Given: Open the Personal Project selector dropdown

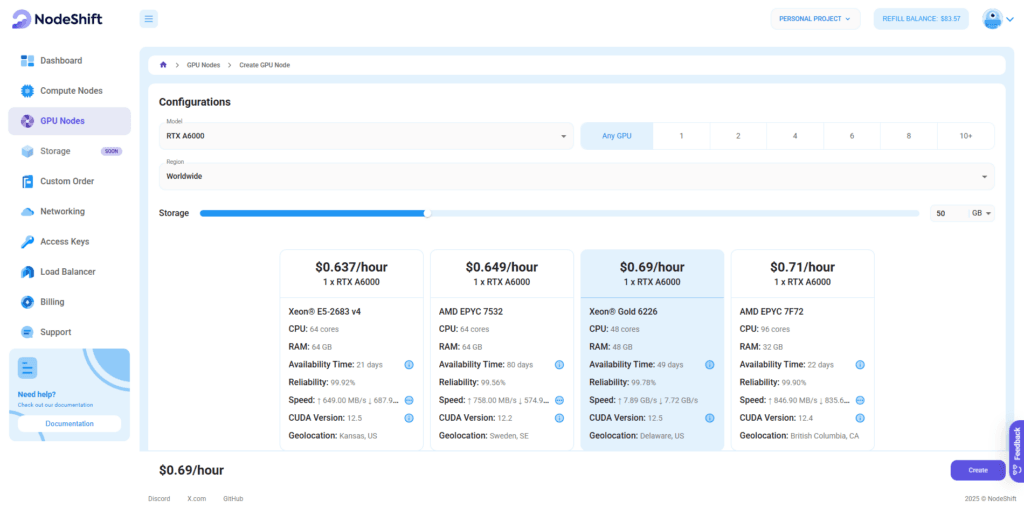Looking at the screenshot, I should (x=814, y=18).
